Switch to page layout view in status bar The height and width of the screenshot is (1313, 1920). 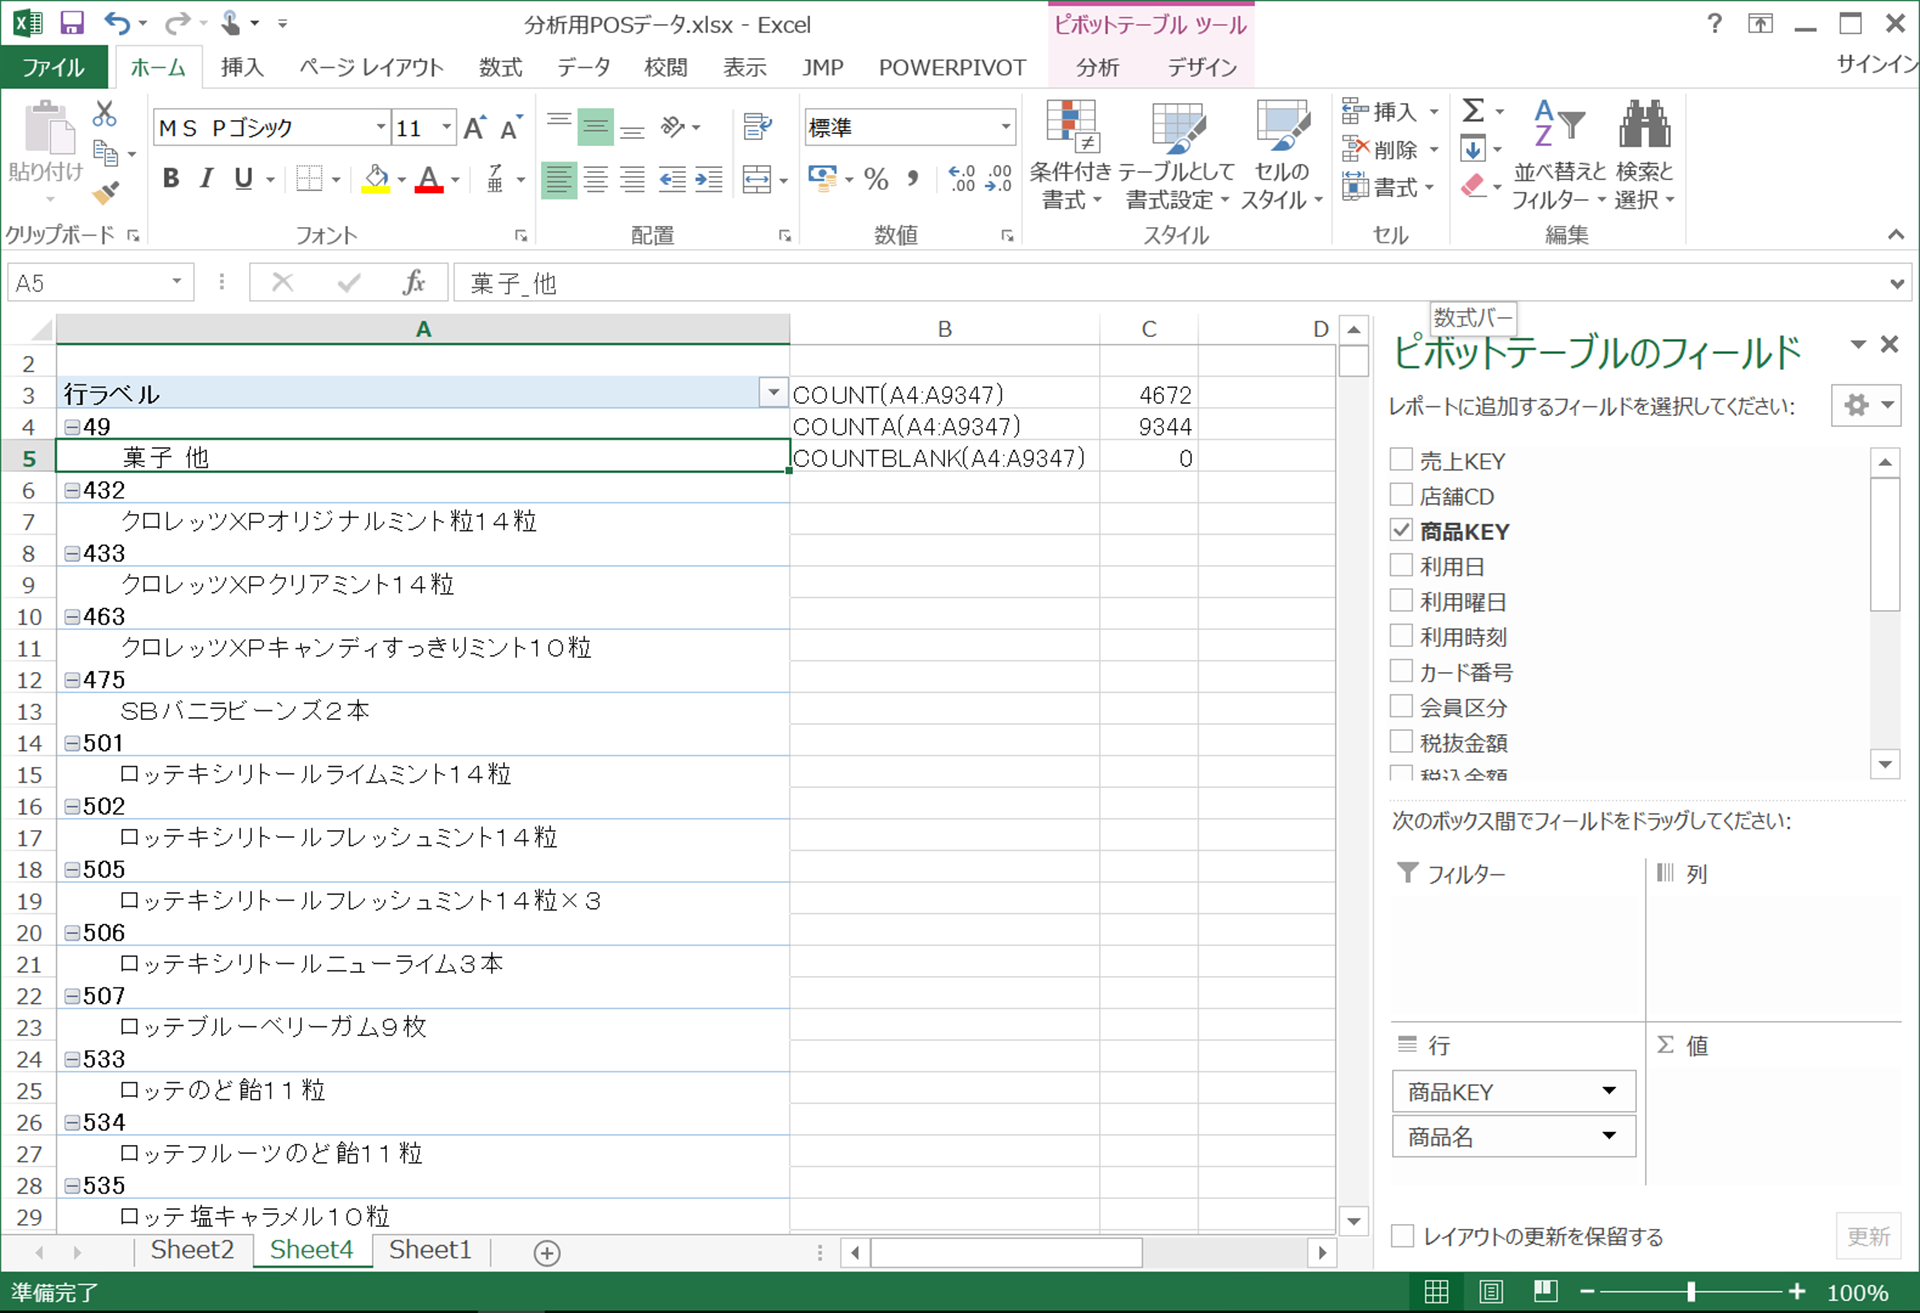coord(1491,1292)
